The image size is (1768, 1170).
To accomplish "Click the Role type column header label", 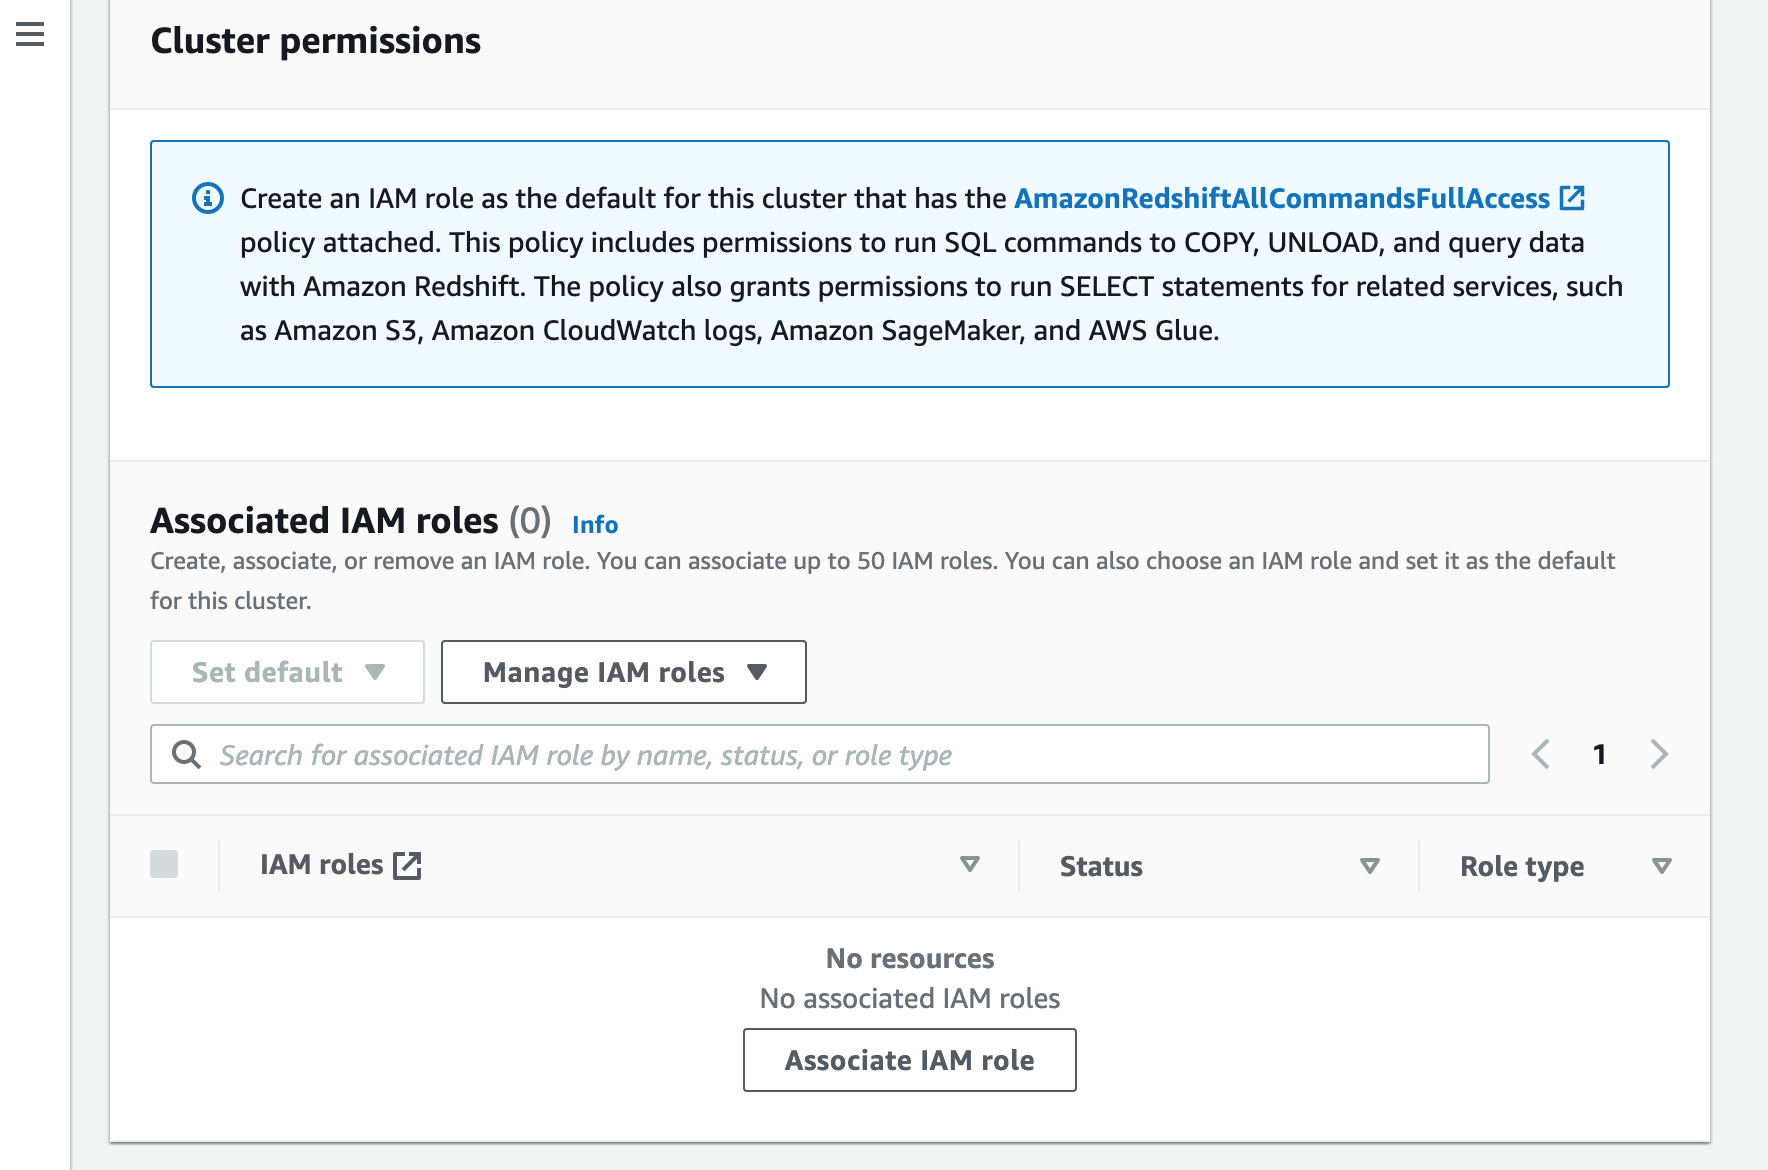I will 1522,866.
